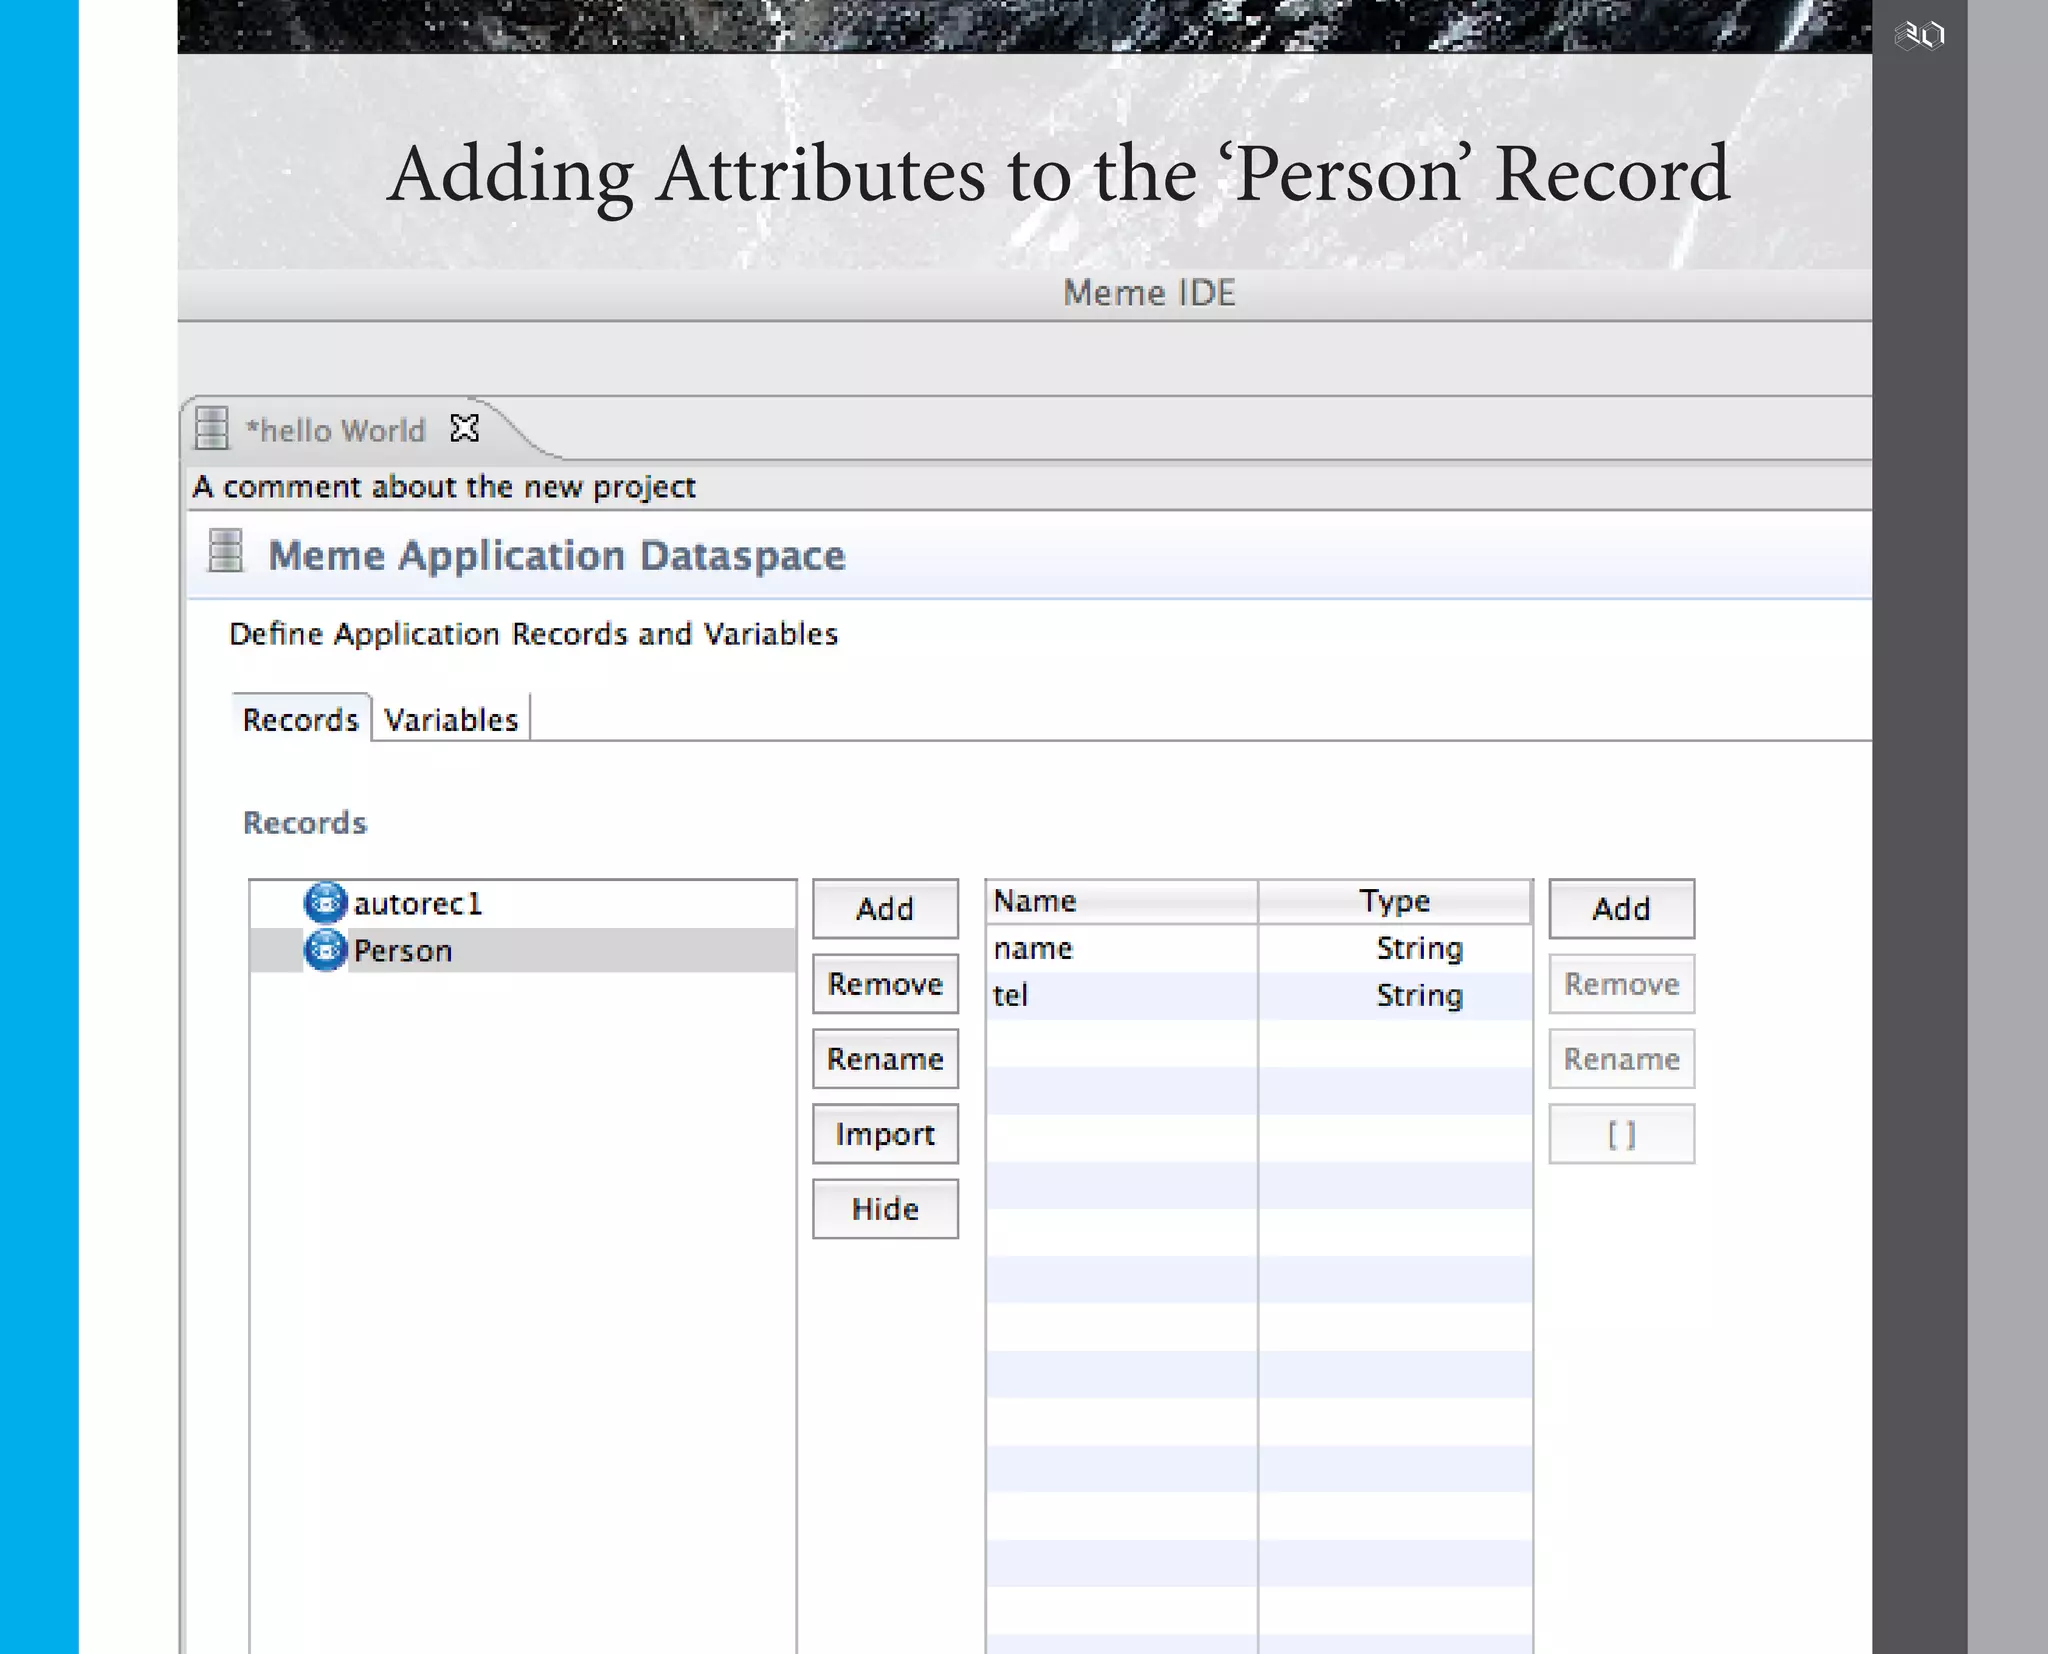Click the attribute Remove button
2048x1654 pixels.
coord(1622,984)
